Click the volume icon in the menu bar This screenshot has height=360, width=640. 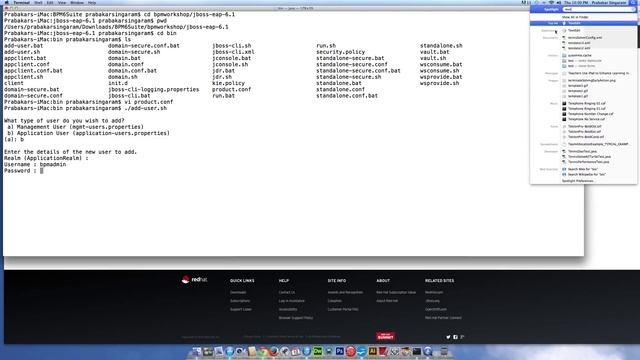pyautogui.click(x=559, y=2)
